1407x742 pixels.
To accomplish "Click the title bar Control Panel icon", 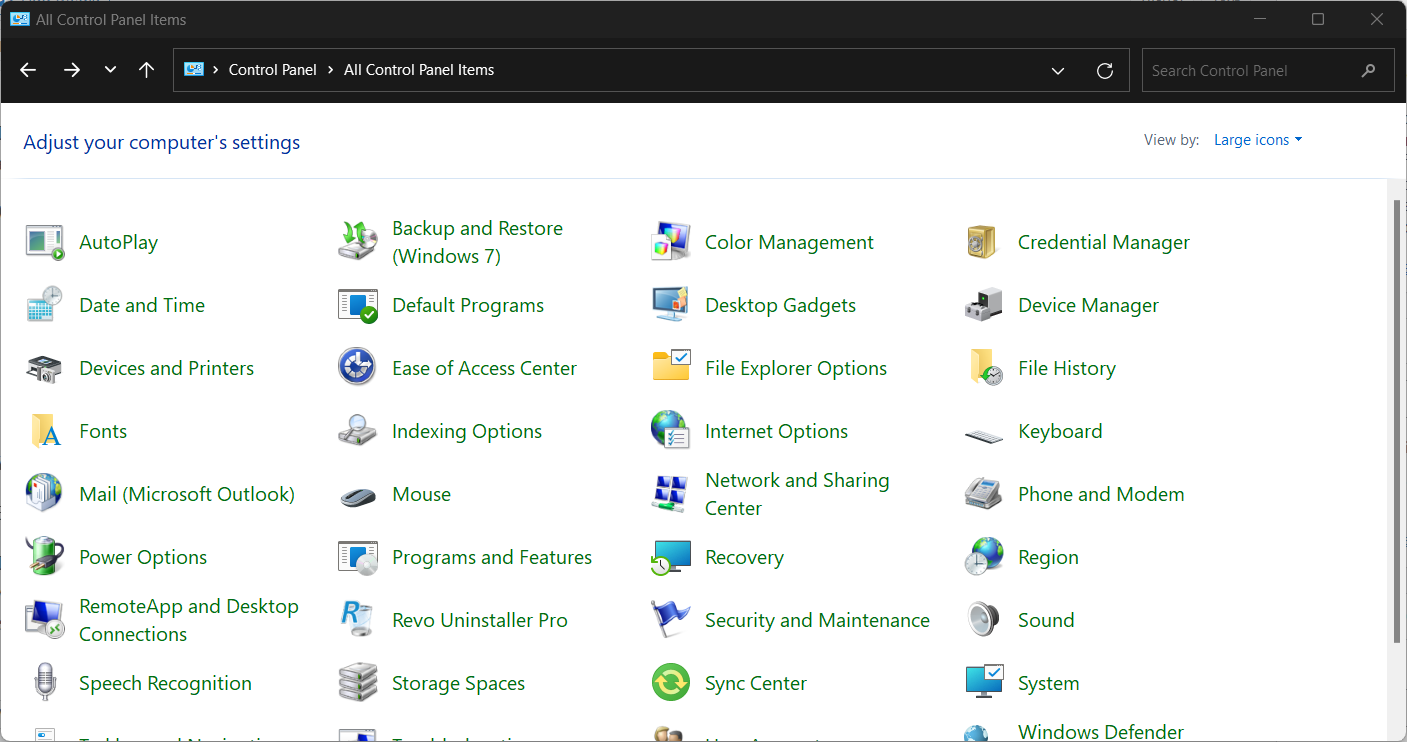I will coord(19,19).
